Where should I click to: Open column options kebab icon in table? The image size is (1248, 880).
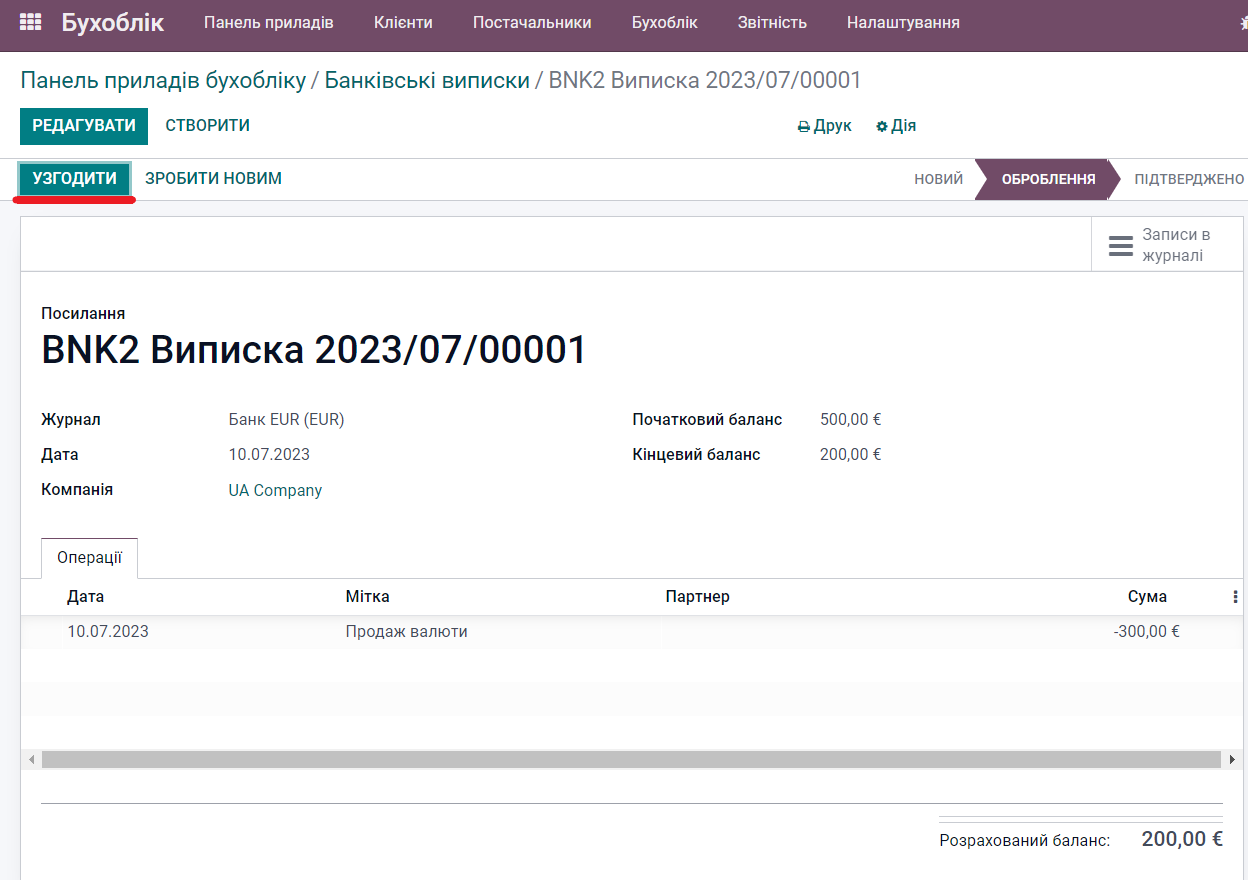(x=1235, y=597)
